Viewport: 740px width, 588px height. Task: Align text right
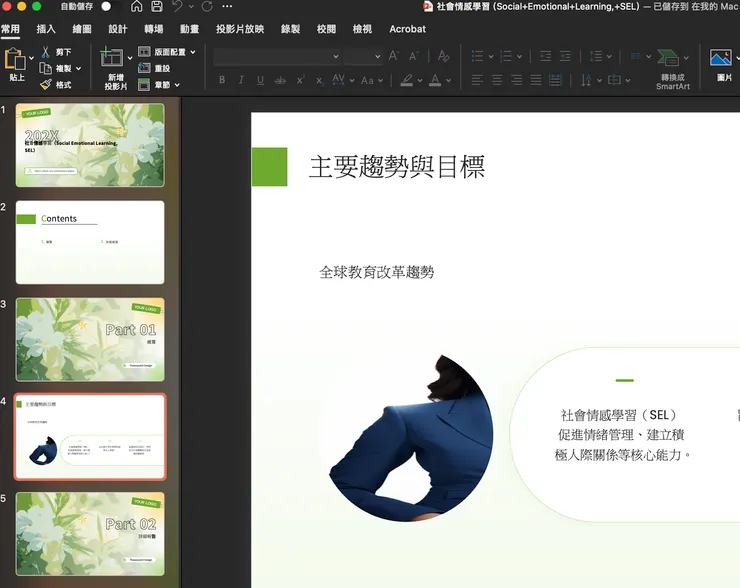coord(516,80)
